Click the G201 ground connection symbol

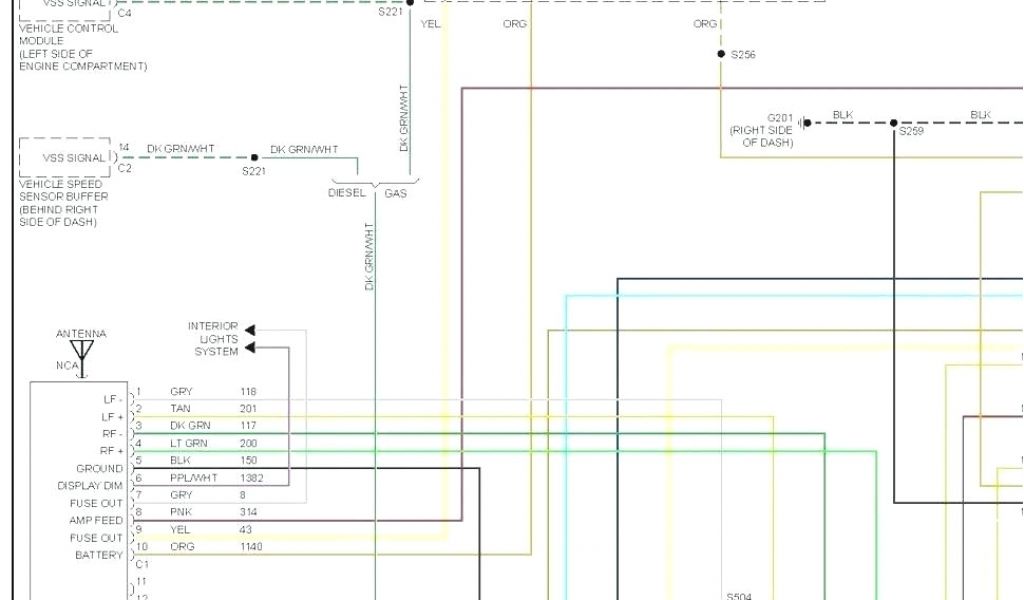[x=806, y=123]
